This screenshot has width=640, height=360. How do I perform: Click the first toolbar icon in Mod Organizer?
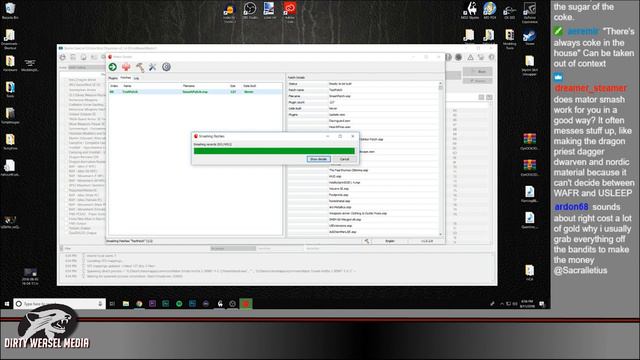(x=62, y=57)
